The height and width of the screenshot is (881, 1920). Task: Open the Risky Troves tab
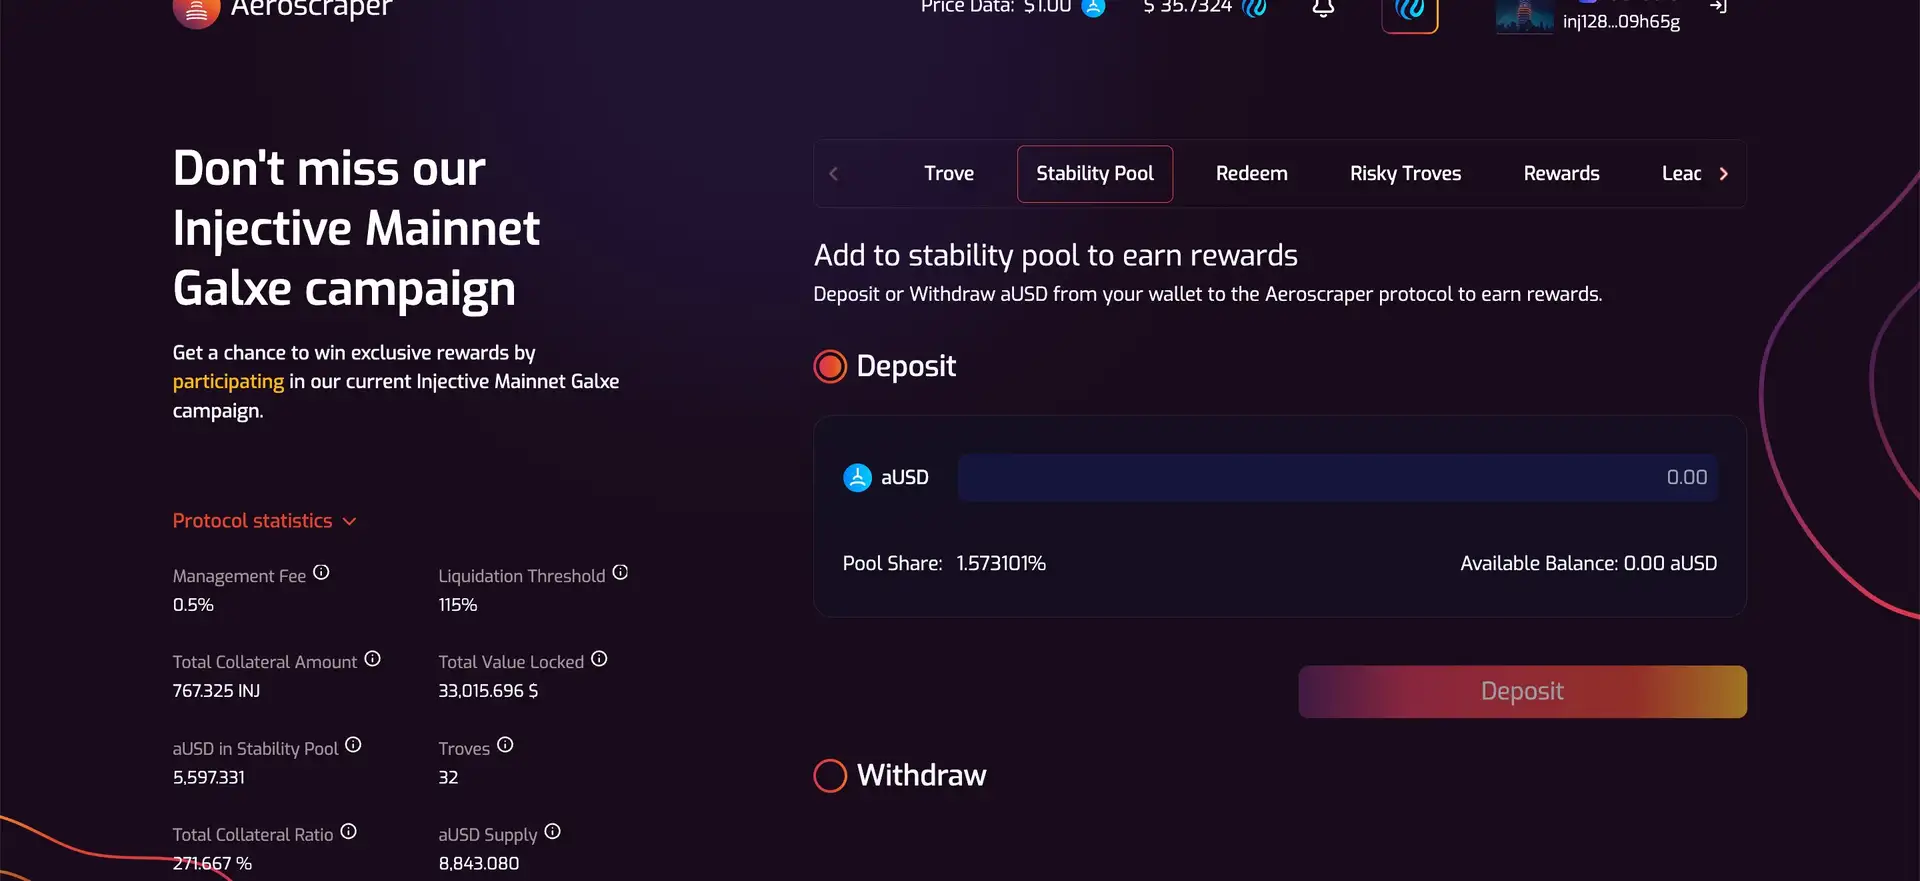pyautogui.click(x=1405, y=174)
